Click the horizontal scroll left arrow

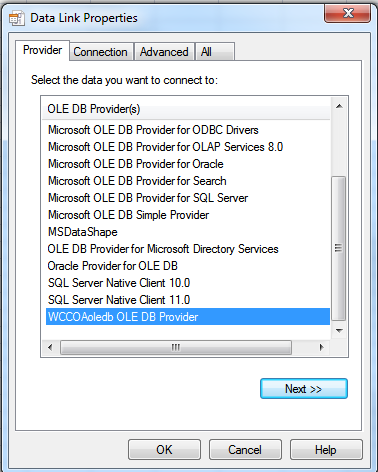pyautogui.click(x=50, y=348)
